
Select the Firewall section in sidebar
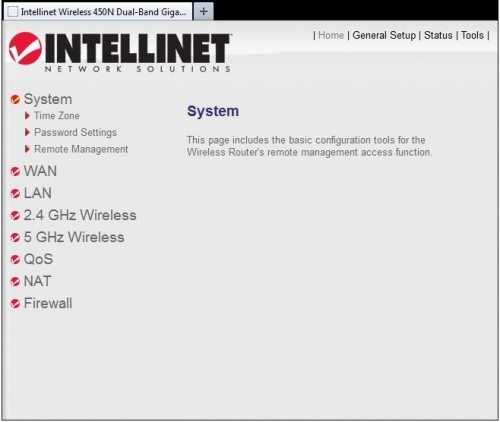click(48, 303)
